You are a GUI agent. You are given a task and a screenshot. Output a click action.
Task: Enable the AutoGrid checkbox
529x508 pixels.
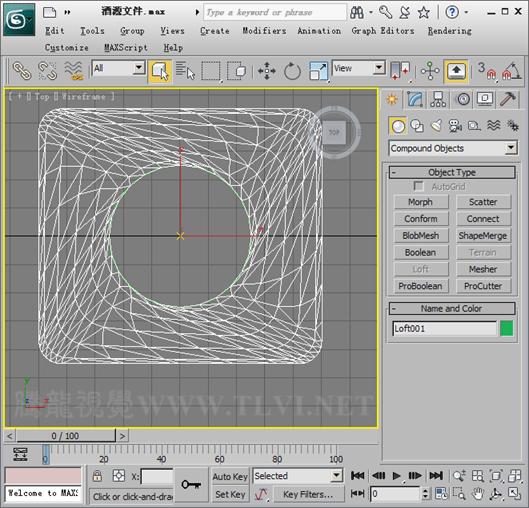[418, 186]
